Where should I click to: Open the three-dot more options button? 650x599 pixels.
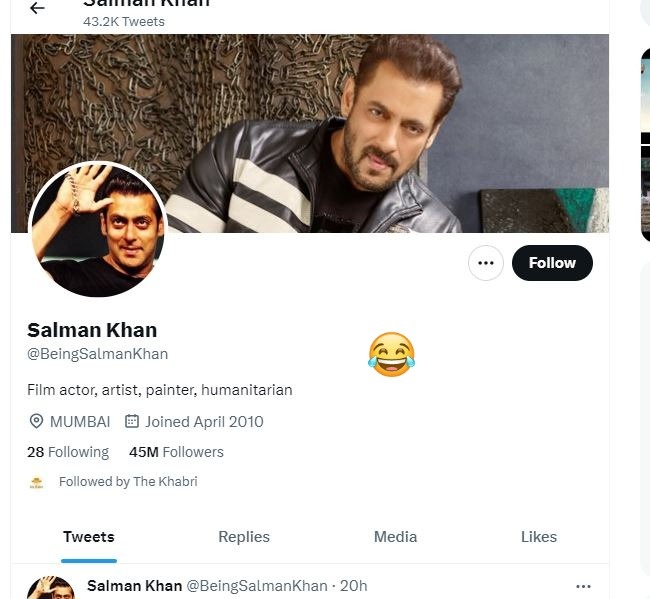(x=486, y=263)
